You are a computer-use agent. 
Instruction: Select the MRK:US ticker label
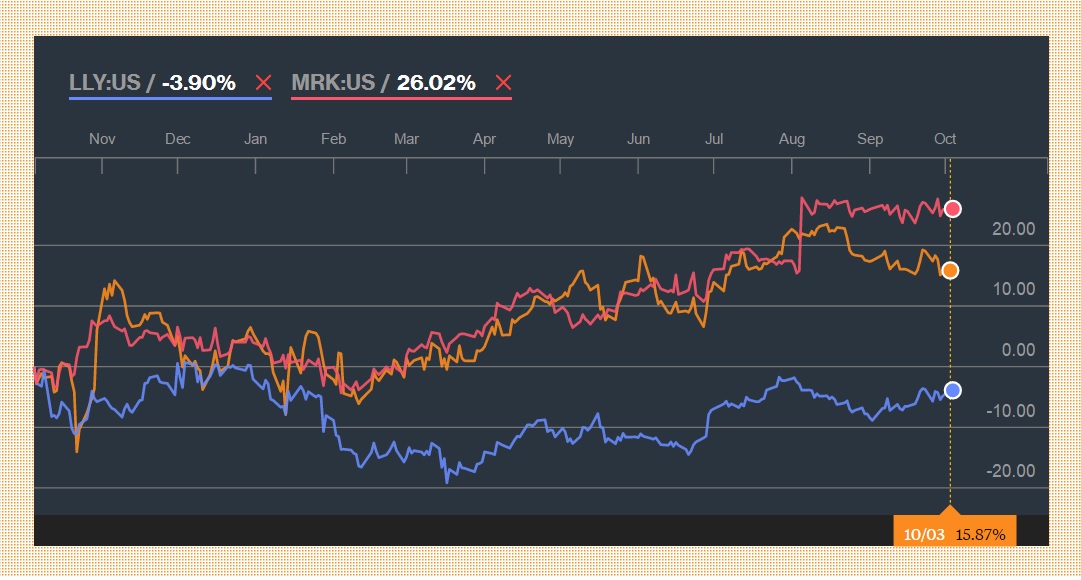(333, 83)
